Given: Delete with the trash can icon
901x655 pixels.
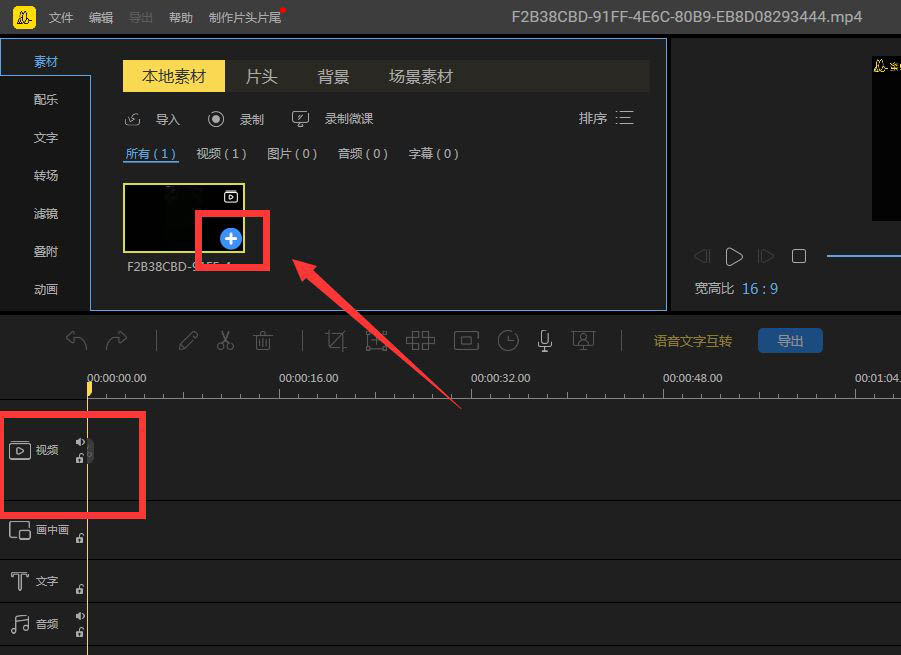Looking at the screenshot, I should [x=263, y=341].
